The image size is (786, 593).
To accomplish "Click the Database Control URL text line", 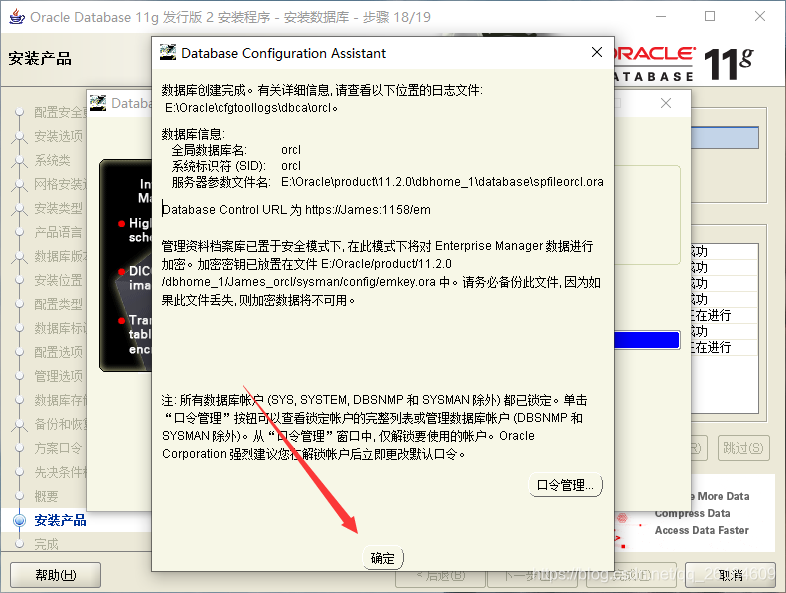I will tap(296, 210).
